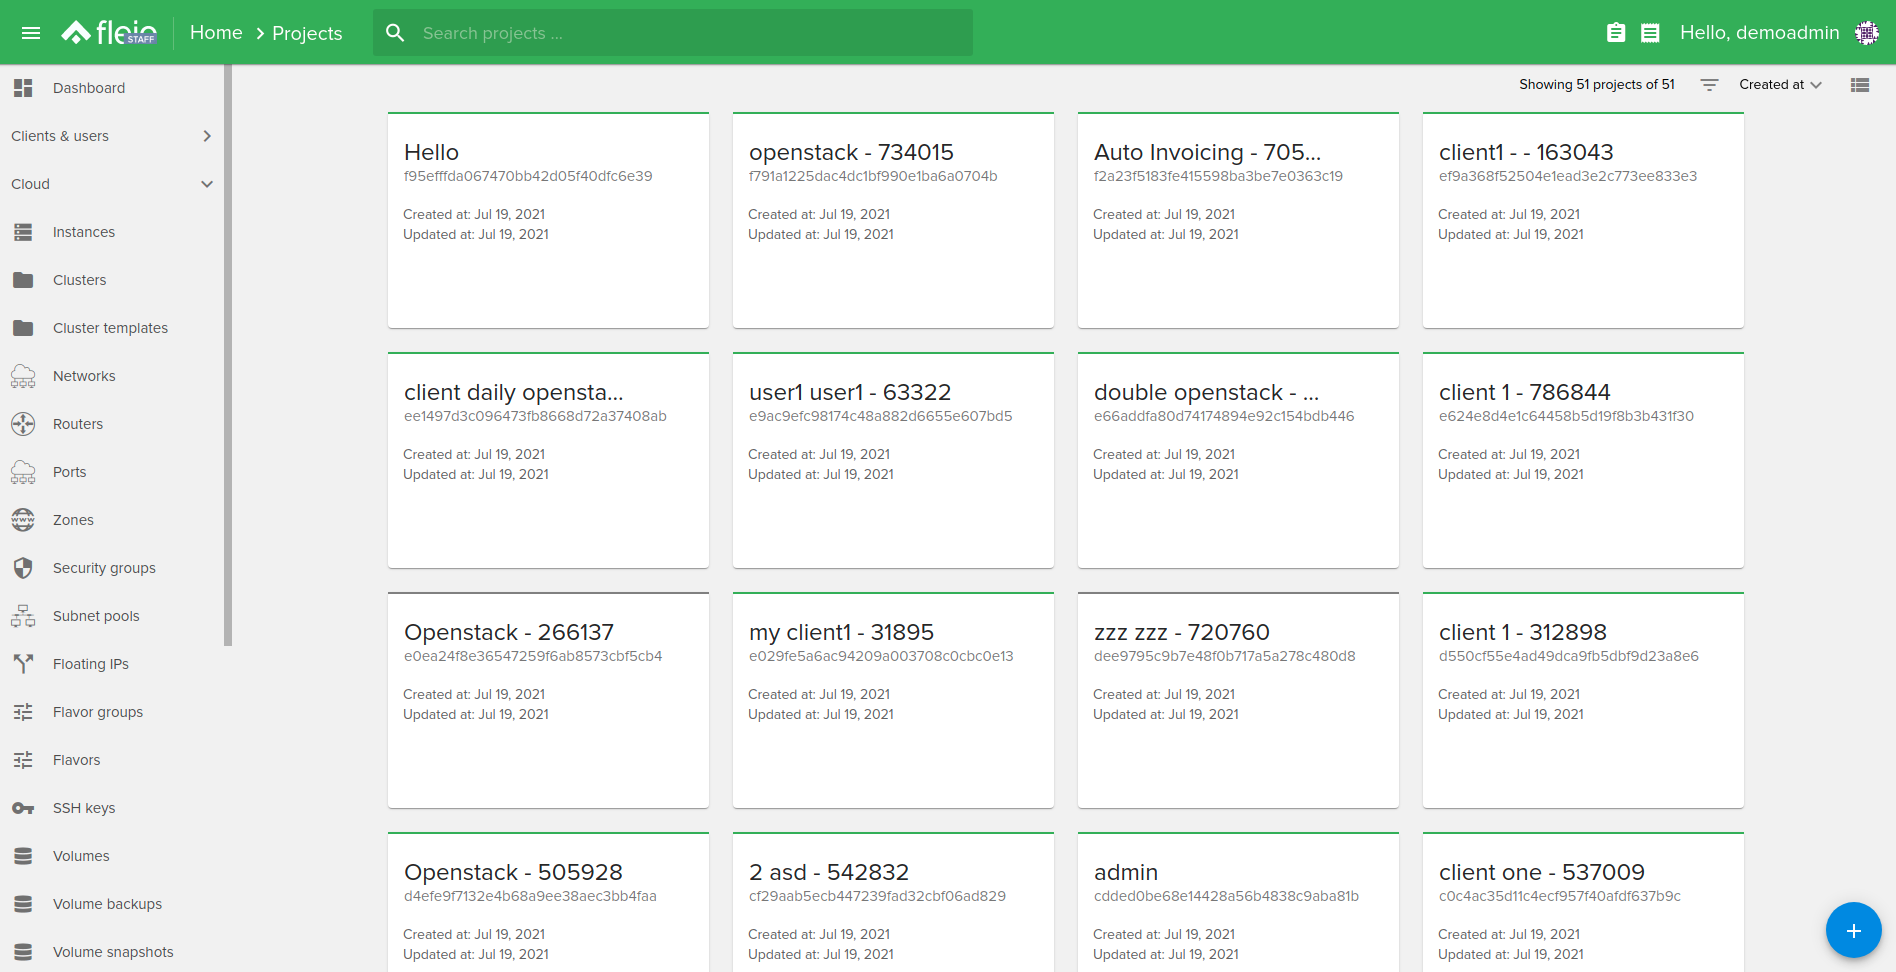
Task: Toggle the filter panel for projects
Action: point(1709,85)
